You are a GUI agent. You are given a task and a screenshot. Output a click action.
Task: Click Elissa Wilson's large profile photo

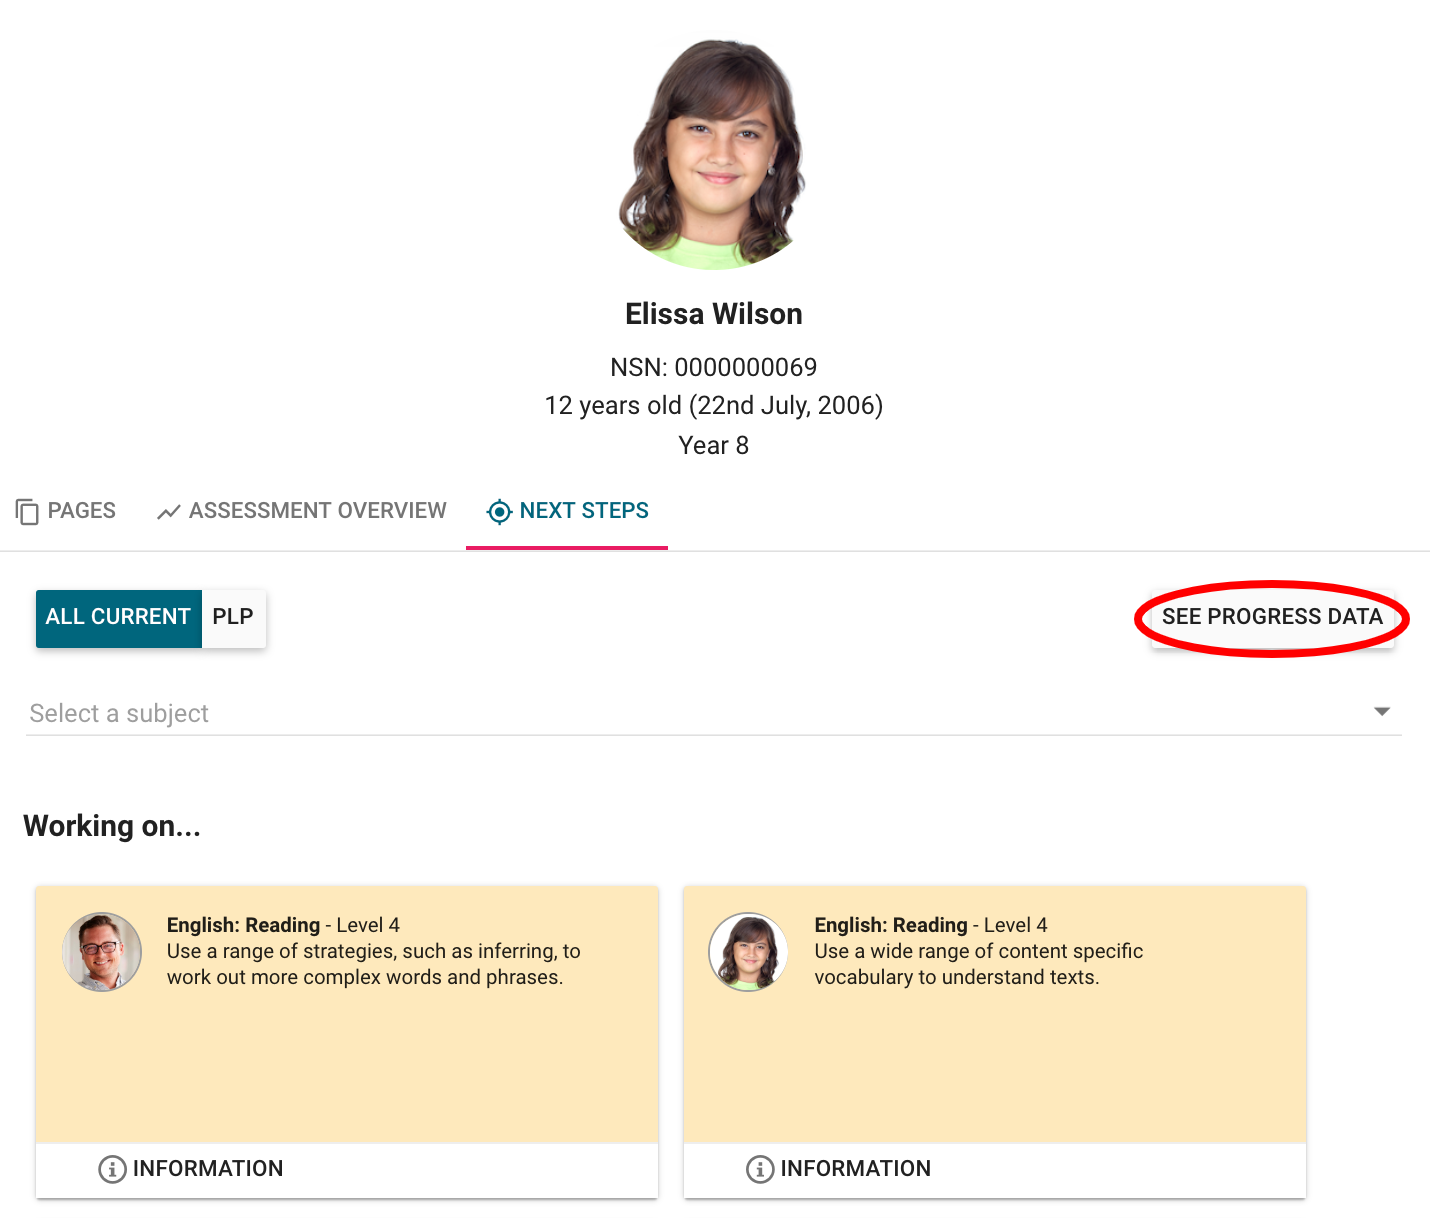(713, 154)
